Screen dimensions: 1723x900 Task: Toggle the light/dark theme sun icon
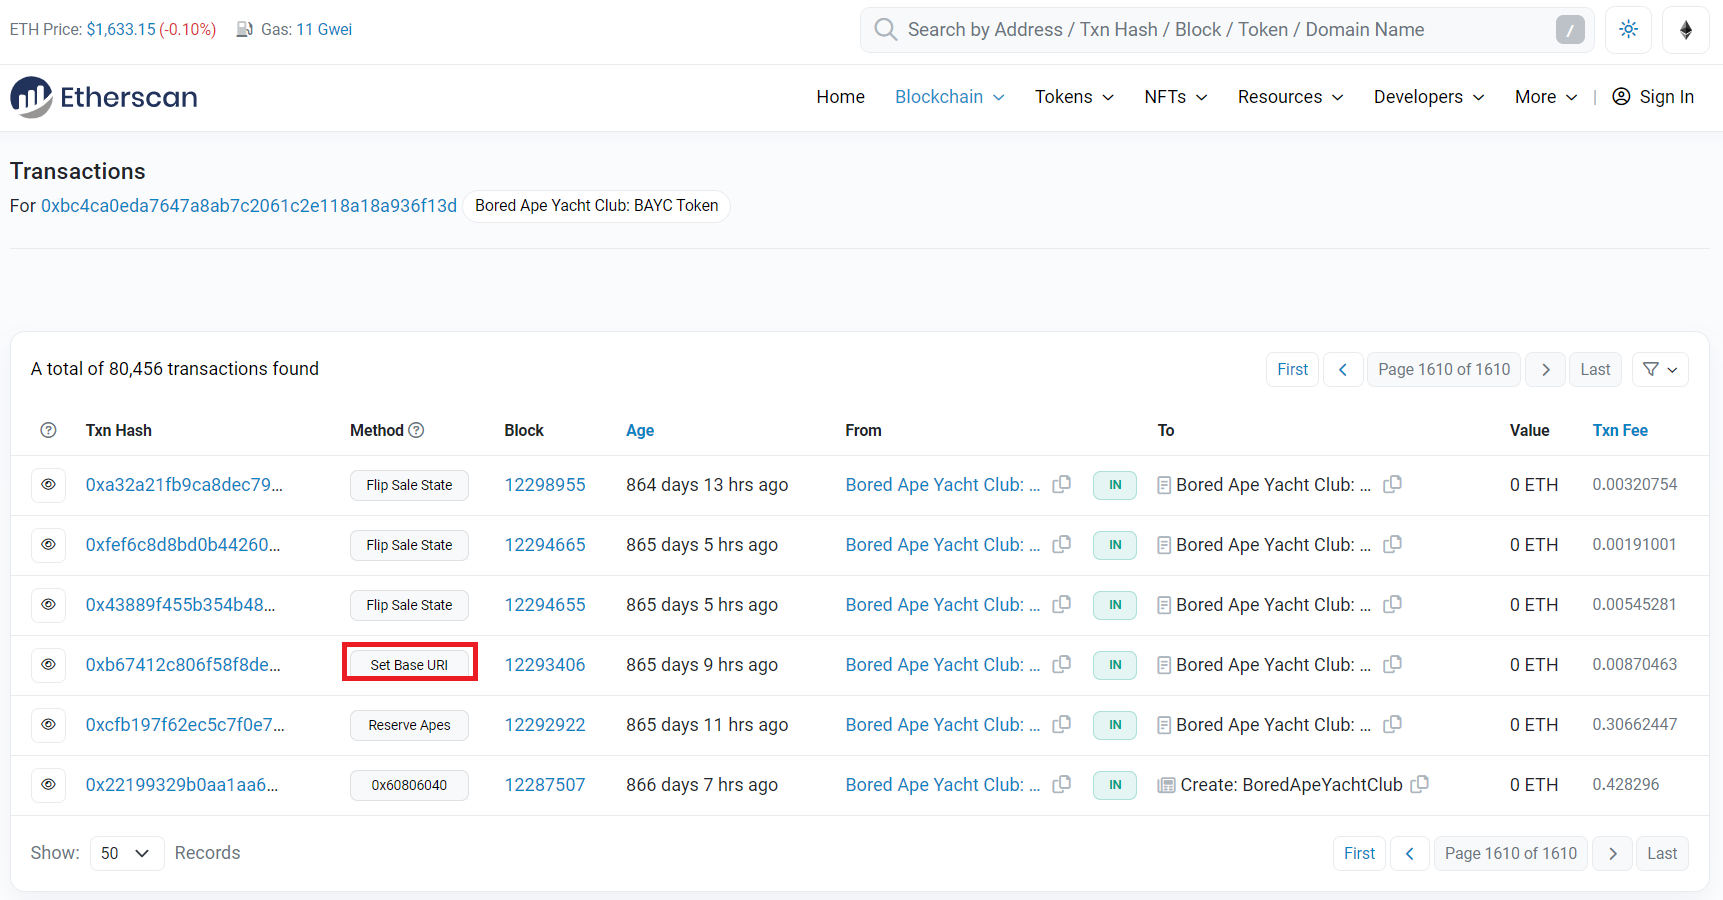pos(1628,30)
